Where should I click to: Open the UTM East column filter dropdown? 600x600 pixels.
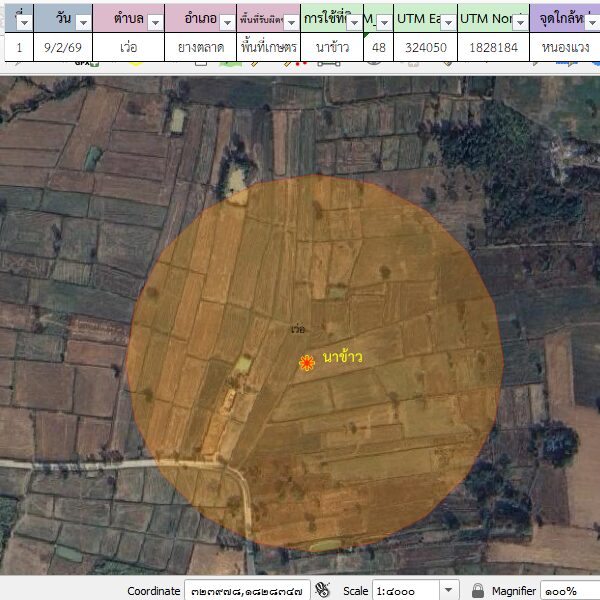point(447,23)
